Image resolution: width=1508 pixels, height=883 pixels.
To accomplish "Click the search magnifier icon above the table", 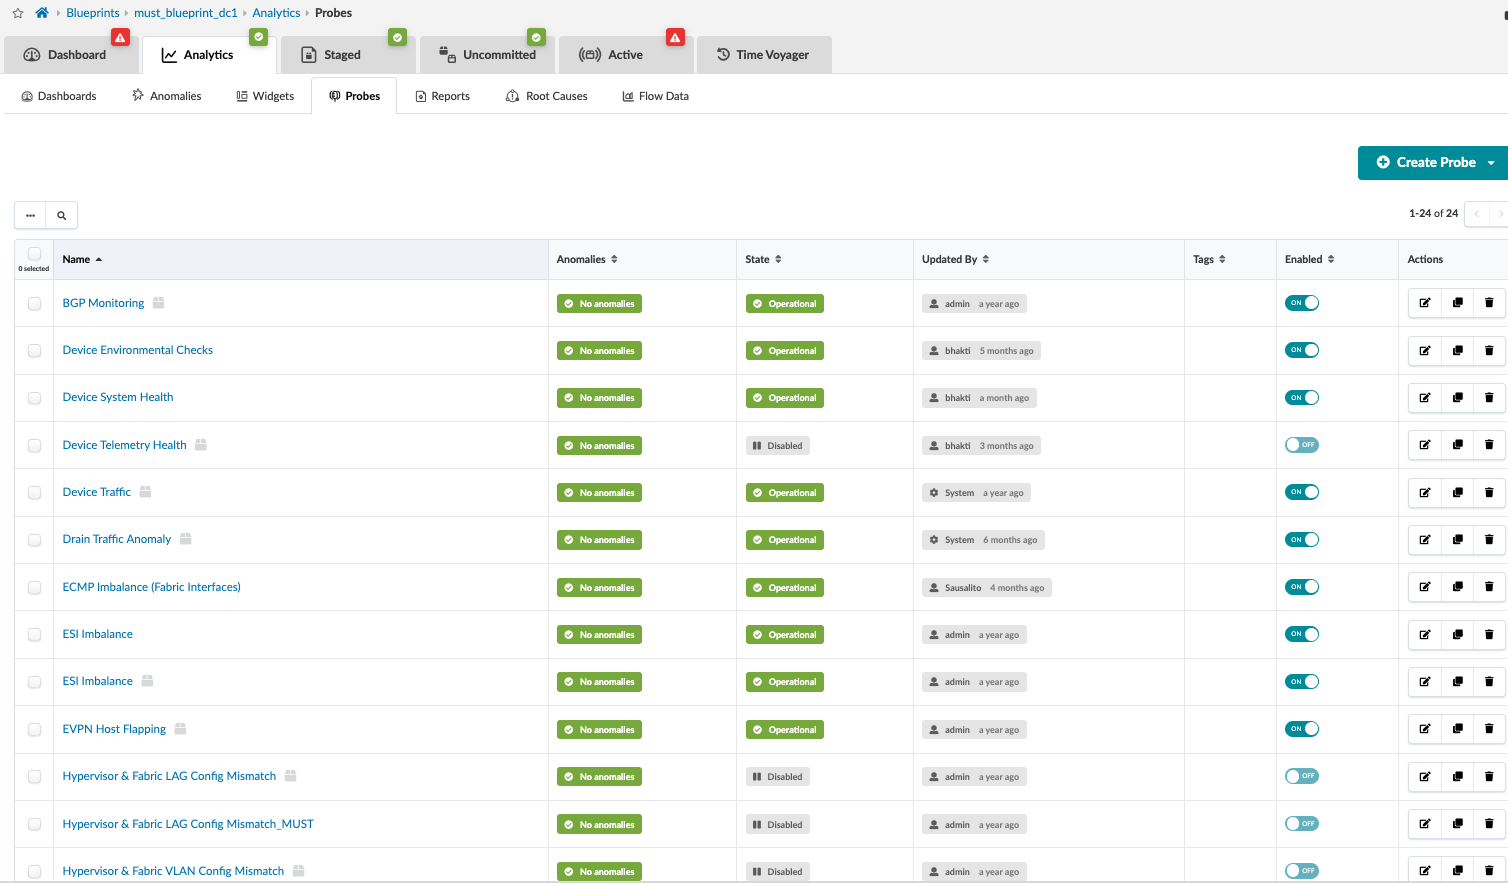I will tap(62, 215).
